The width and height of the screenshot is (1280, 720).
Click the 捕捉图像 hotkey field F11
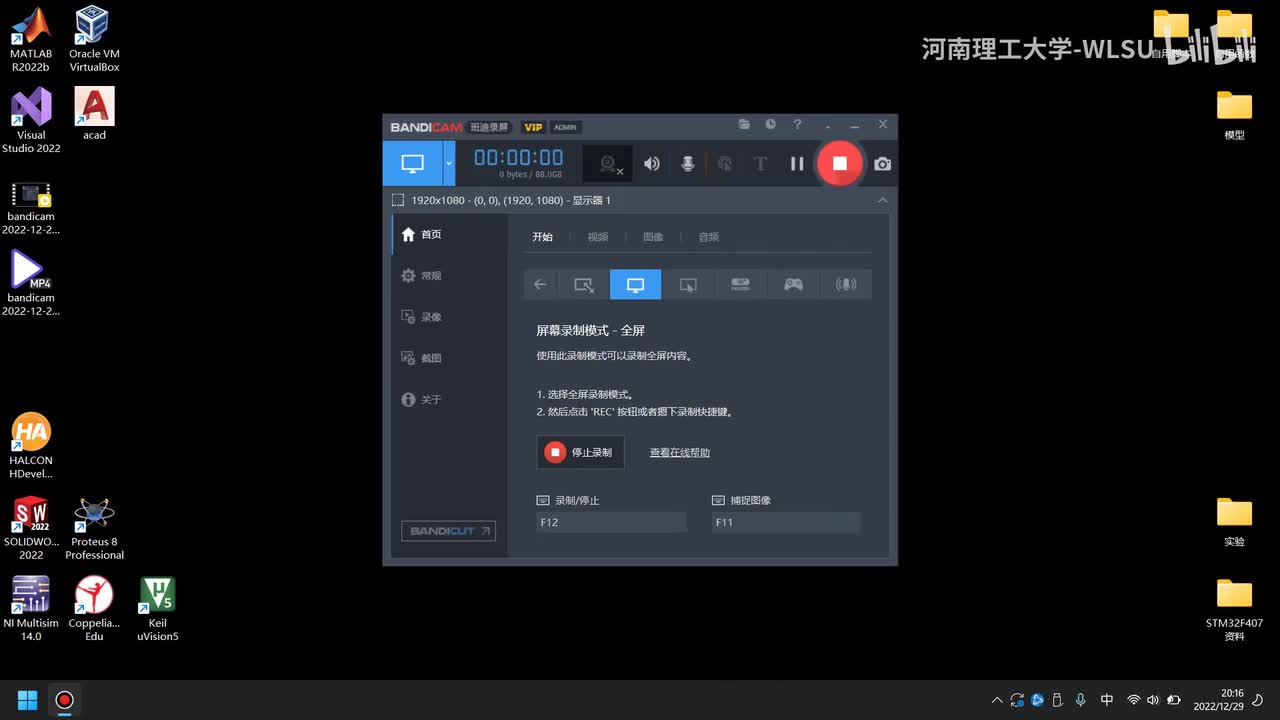[x=786, y=522]
